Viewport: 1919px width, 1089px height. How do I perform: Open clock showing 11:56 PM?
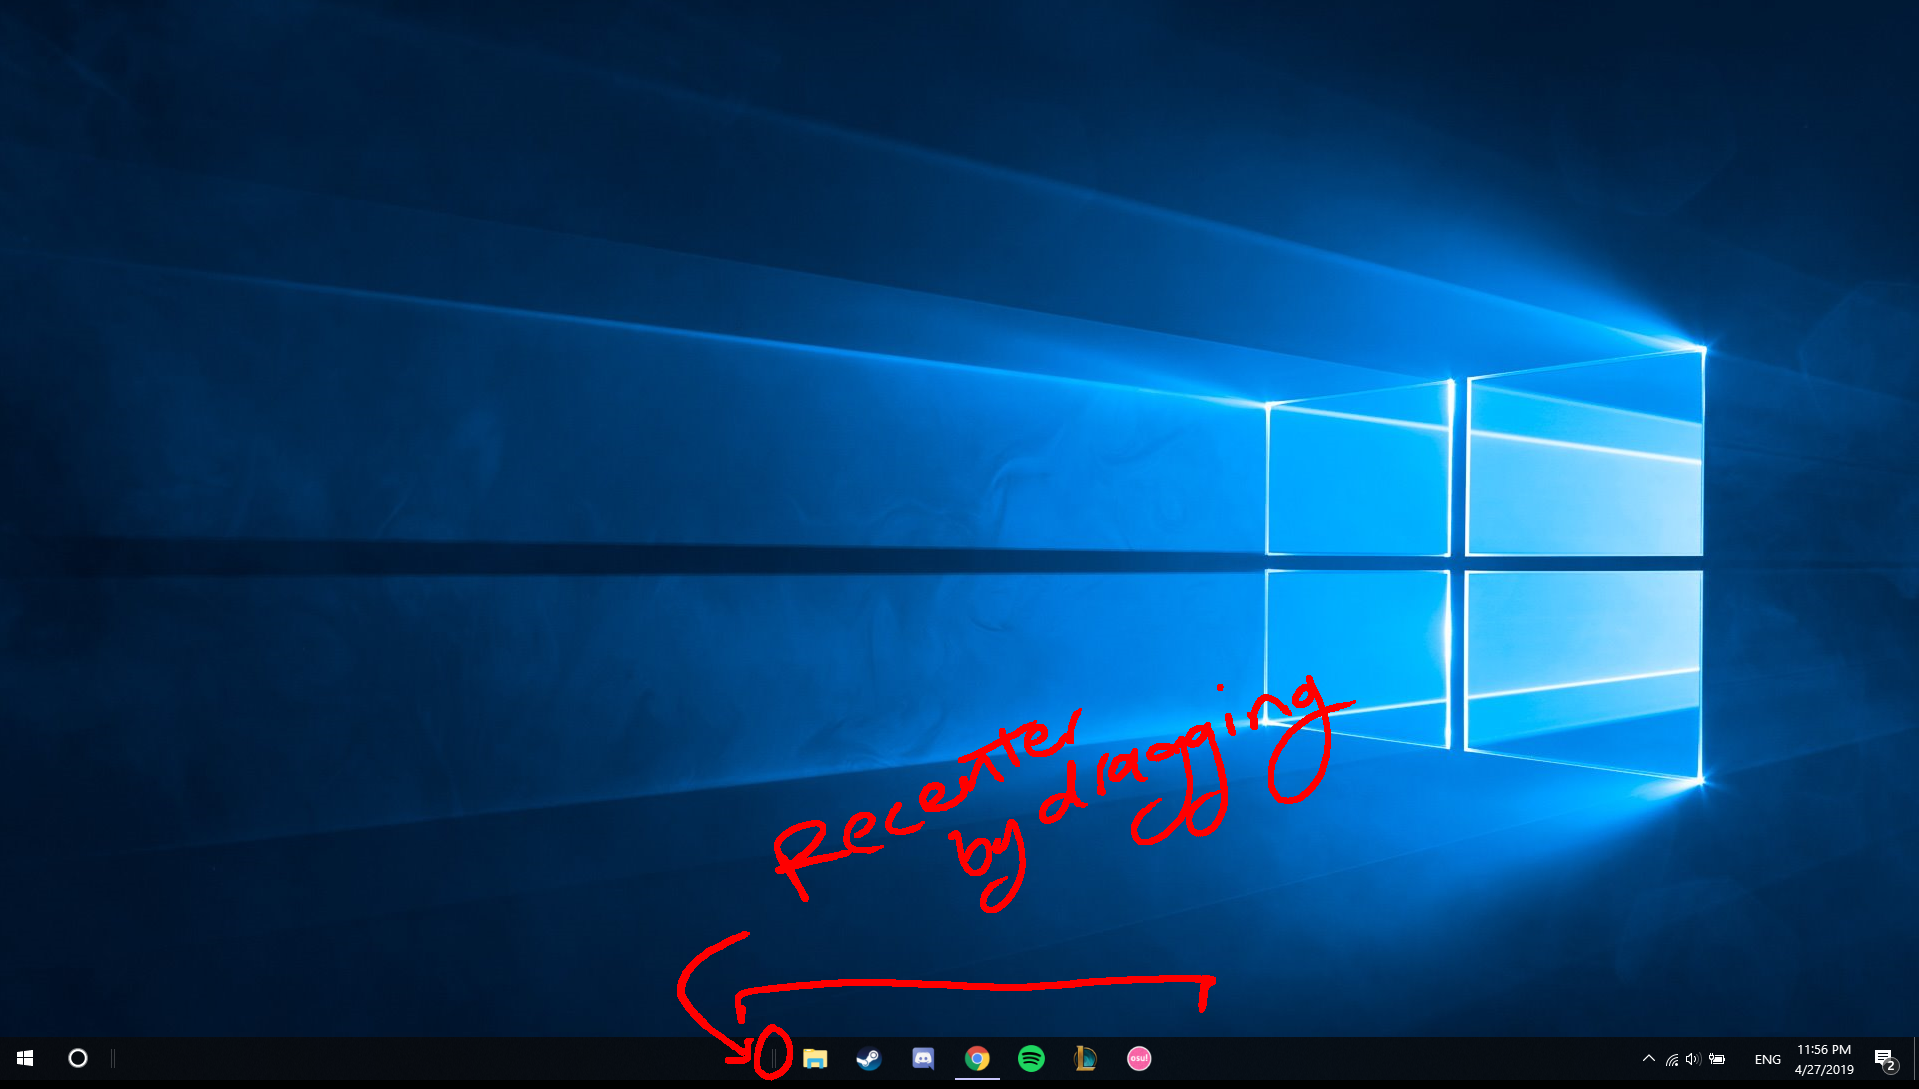(1824, 1059)
